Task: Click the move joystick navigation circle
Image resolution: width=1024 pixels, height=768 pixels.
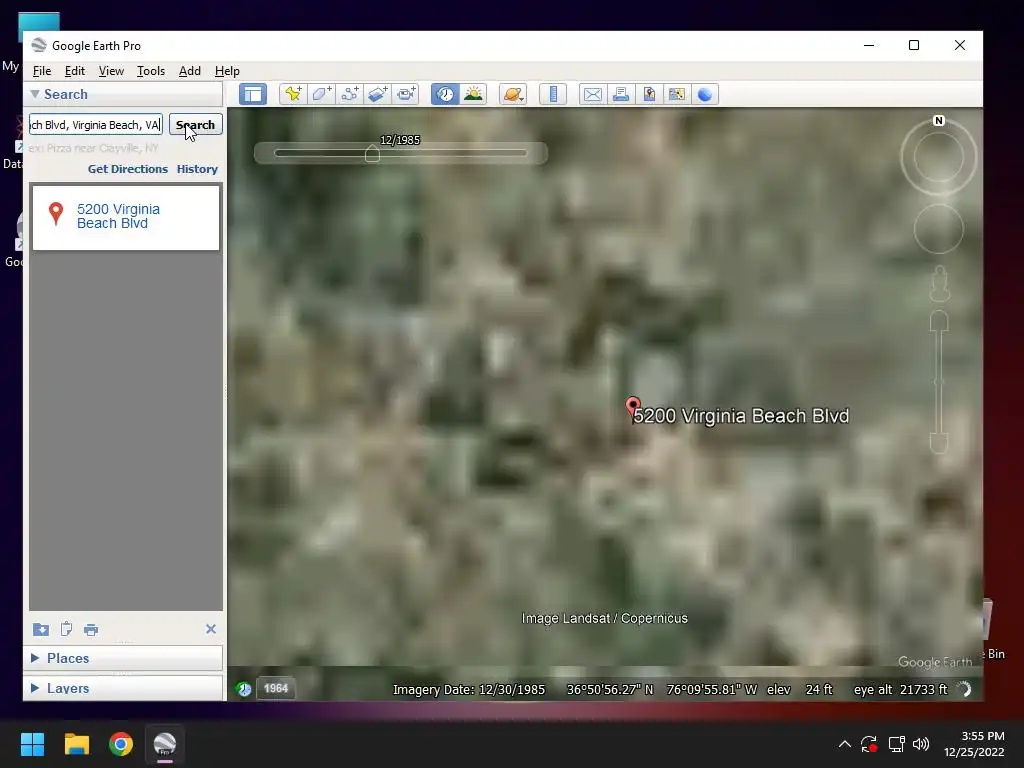Action: [938, 229]
